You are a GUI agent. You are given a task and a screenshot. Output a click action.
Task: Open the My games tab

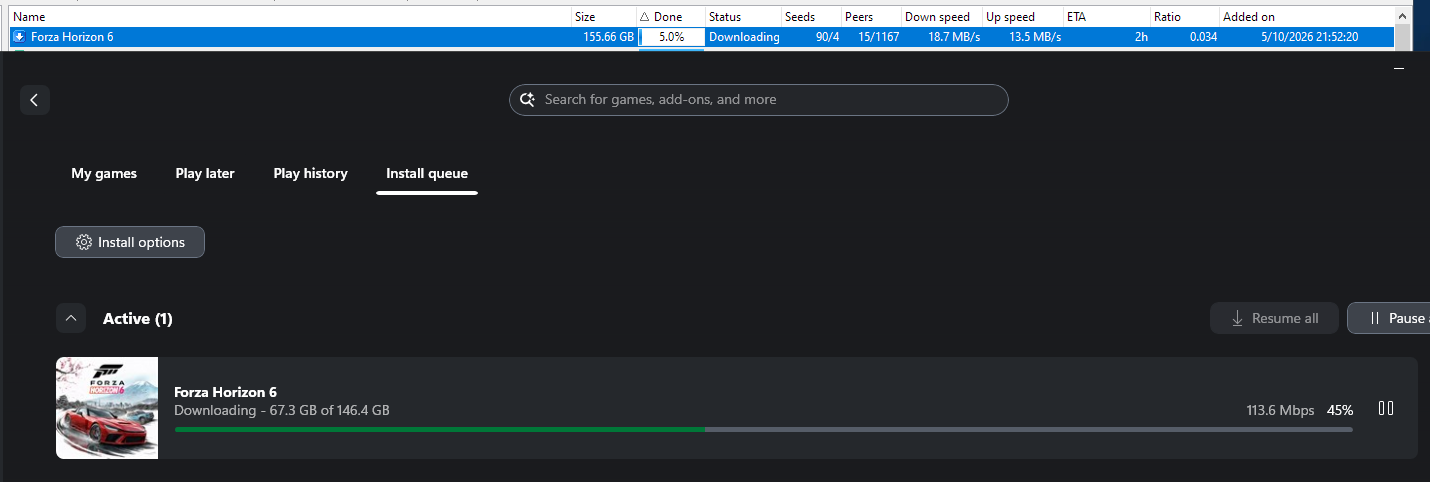(104, 173)
